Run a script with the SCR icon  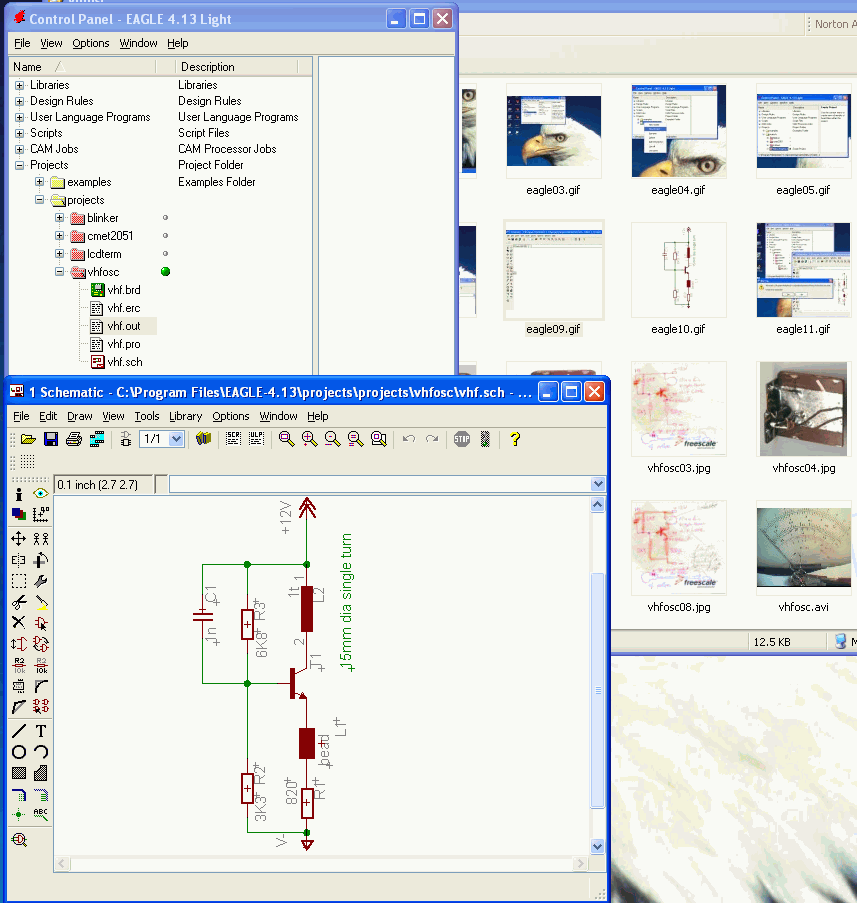tap(233, 439)
